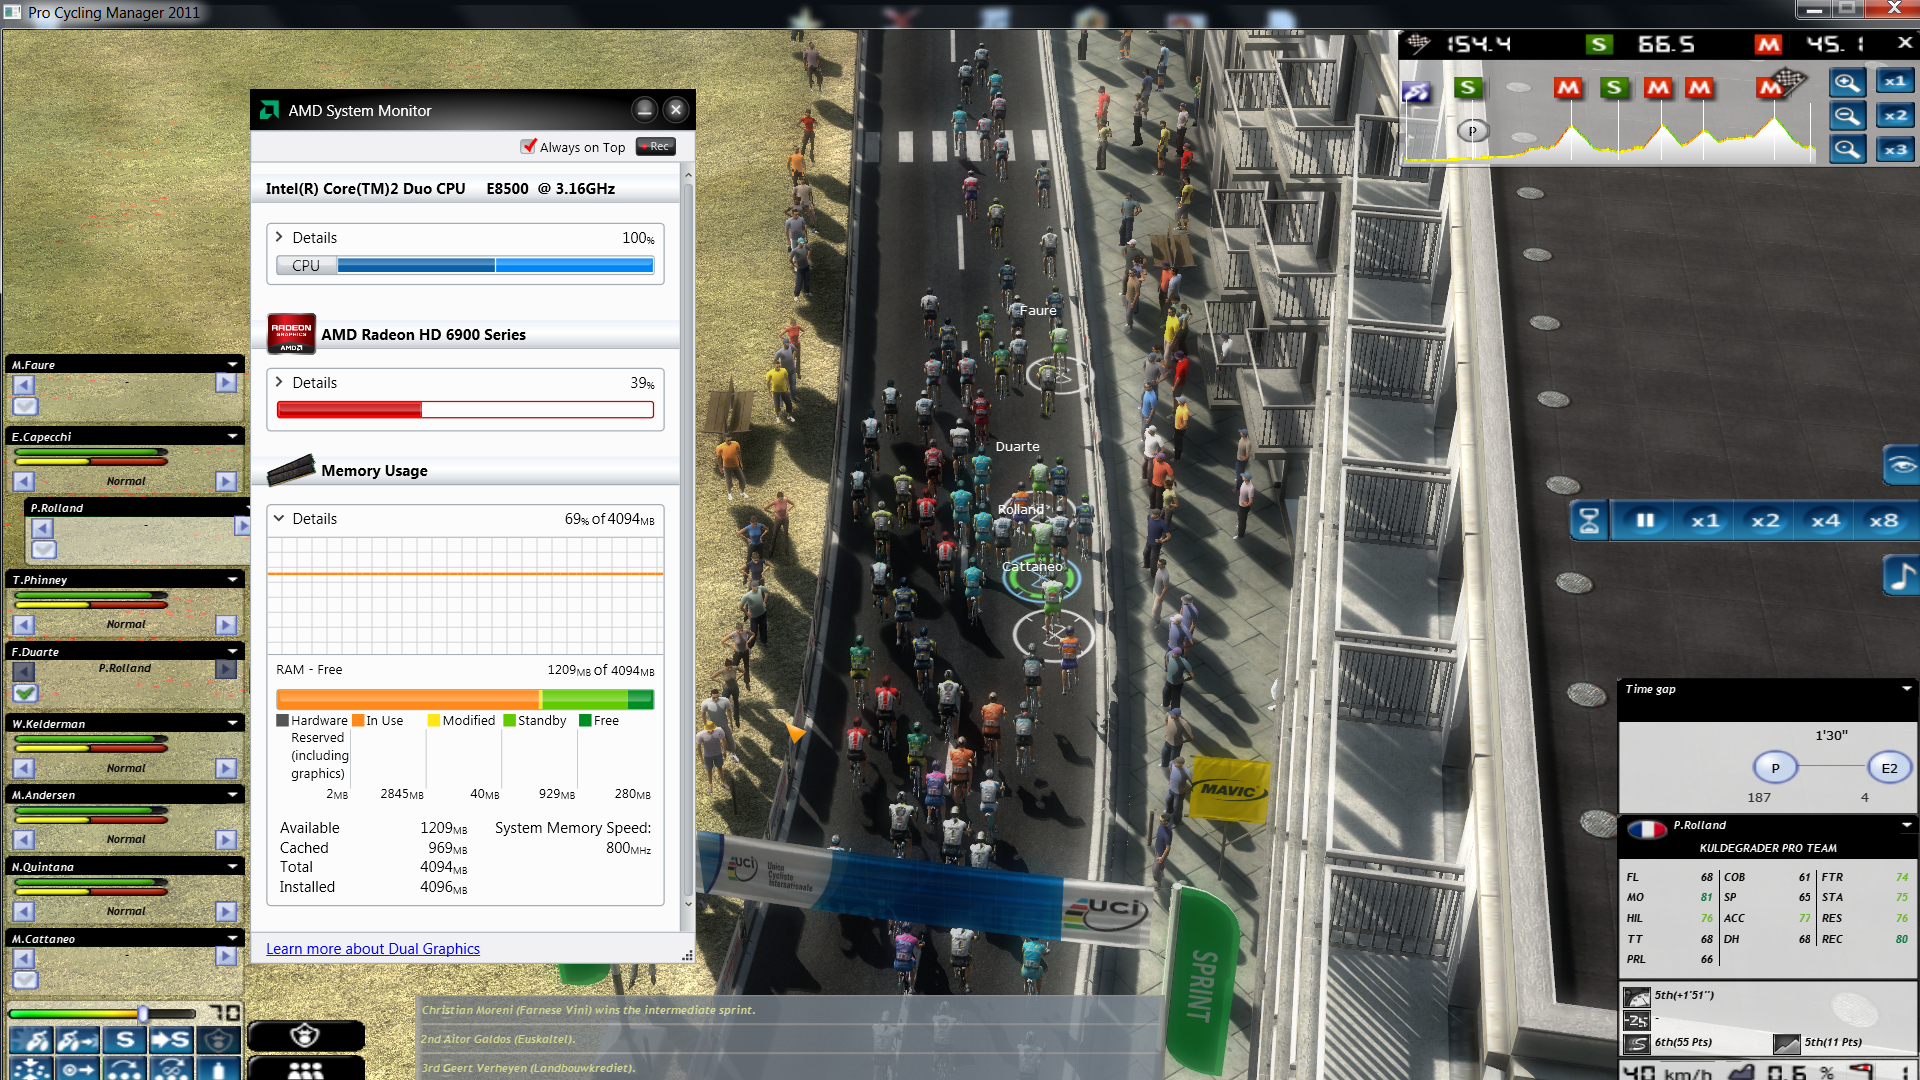Set profile scale to x3
Screen dimensions: 1920x1080
(1895, 150)
